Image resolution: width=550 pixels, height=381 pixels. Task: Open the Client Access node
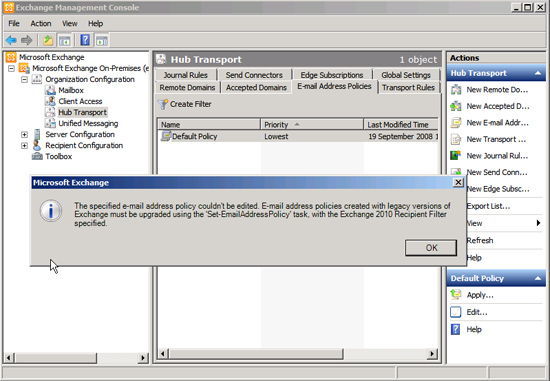point(80,101)
